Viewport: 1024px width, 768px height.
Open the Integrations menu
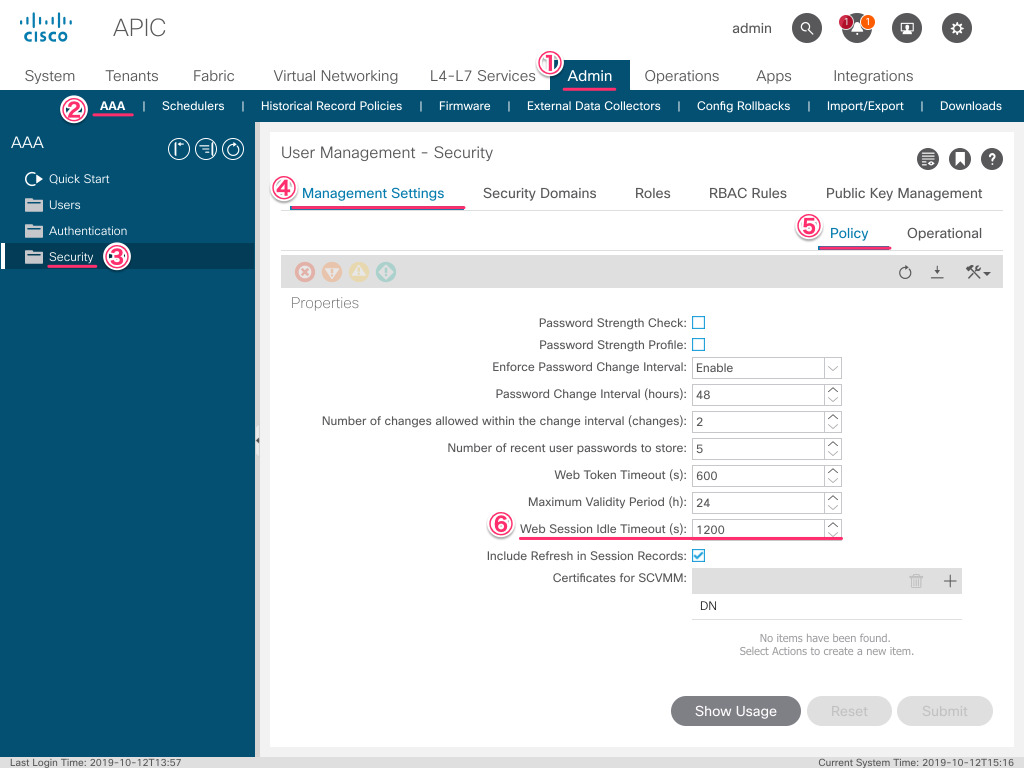pyautogui.click(x=873, y=76)
